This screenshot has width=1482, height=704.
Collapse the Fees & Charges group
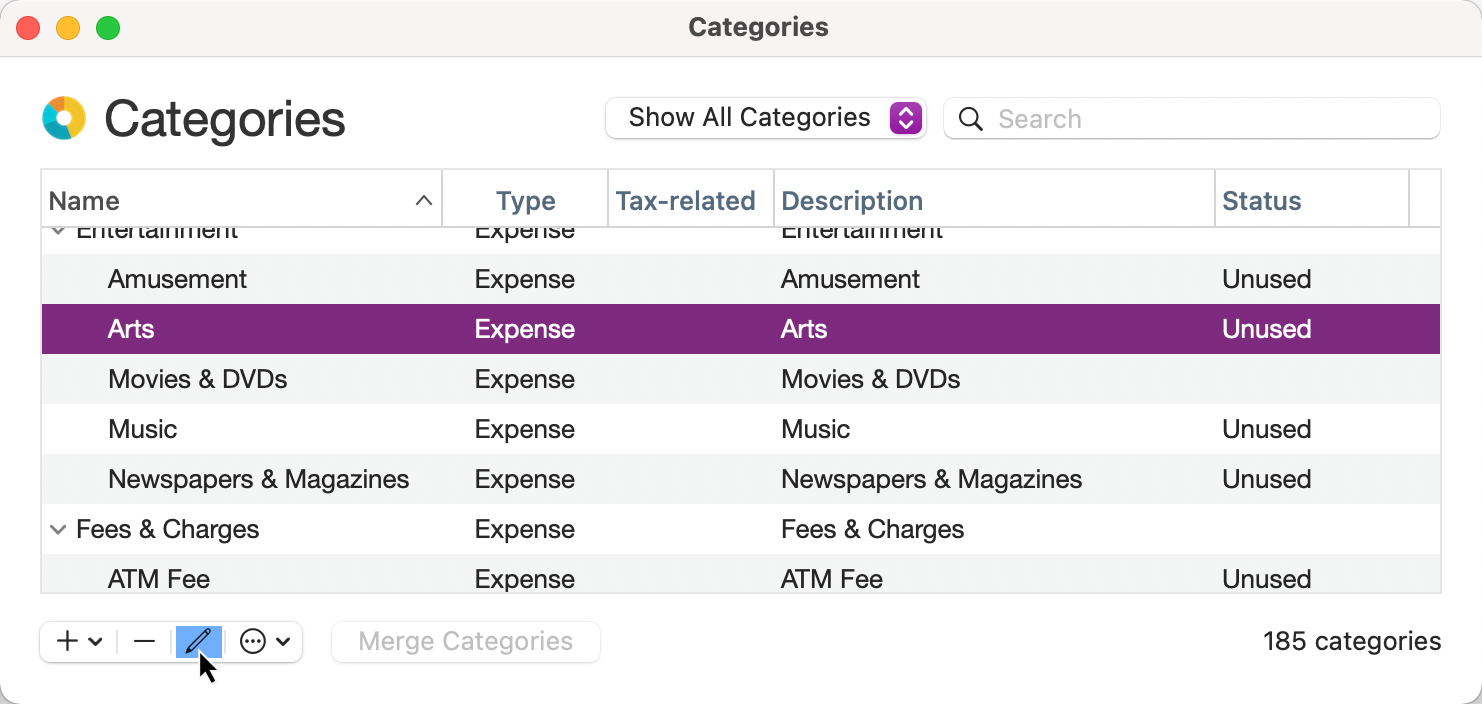tap(58, 529)
